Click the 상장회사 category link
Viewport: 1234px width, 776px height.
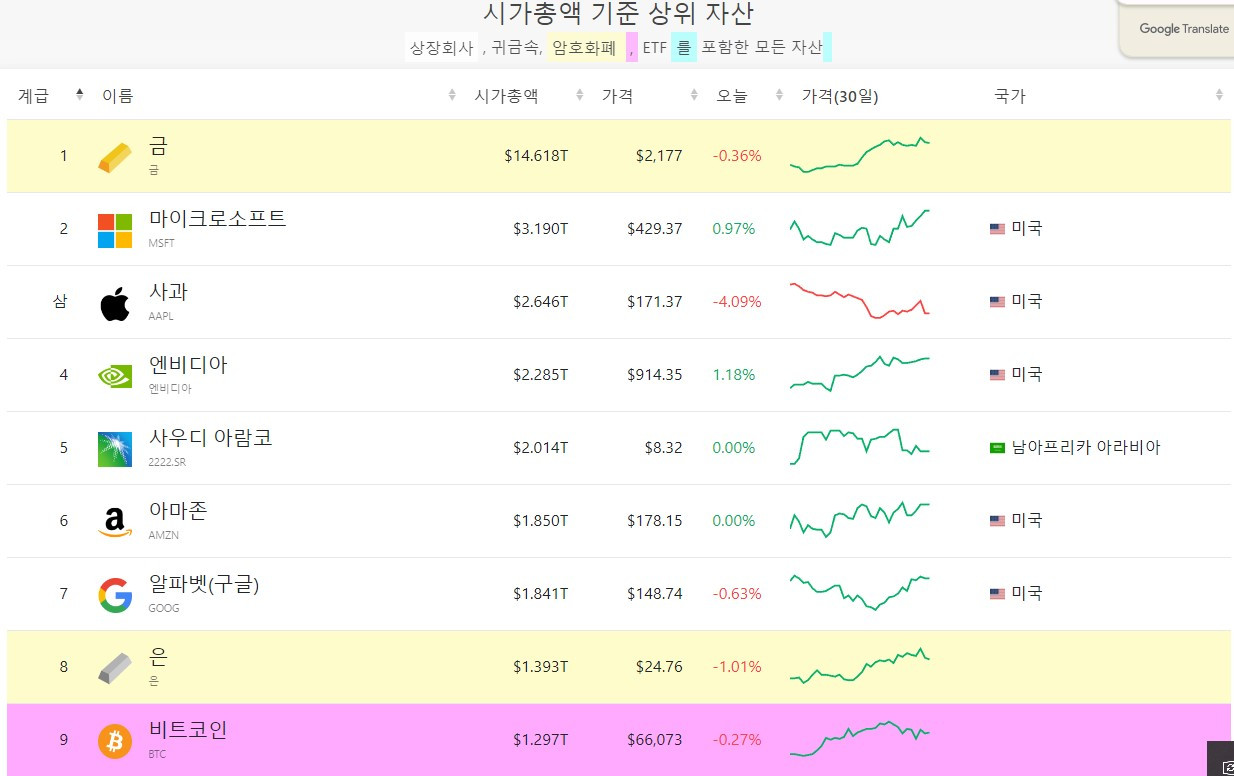(x=441, y=47)
